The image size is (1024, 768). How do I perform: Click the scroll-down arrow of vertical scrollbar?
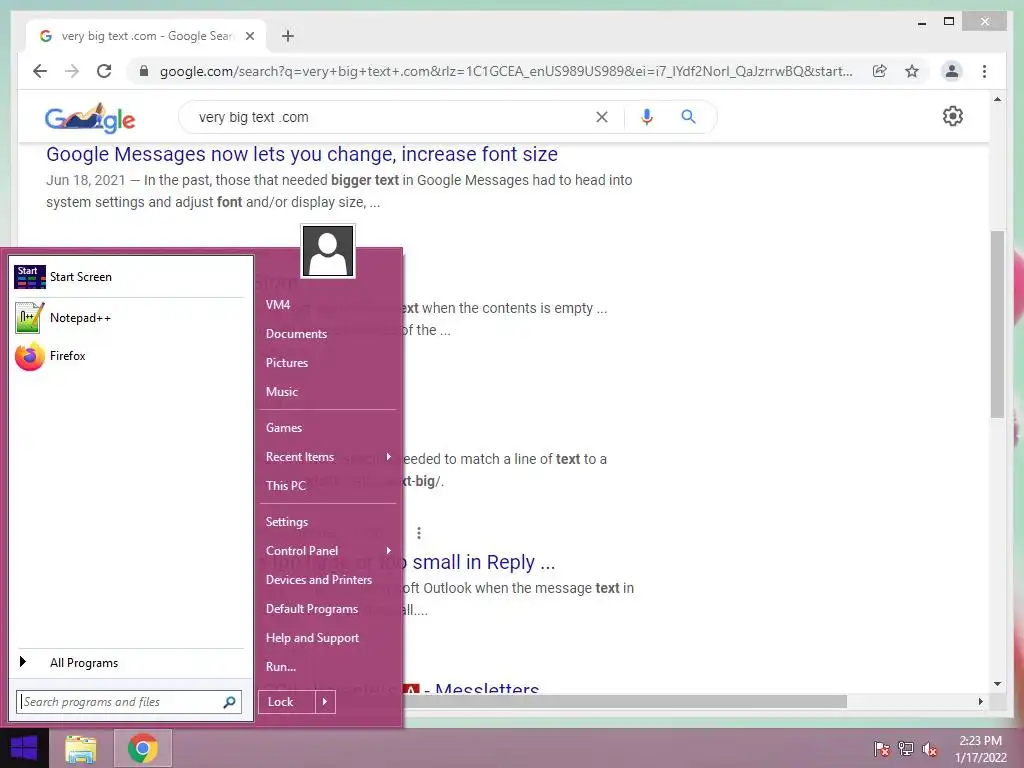tap(997, 684)
